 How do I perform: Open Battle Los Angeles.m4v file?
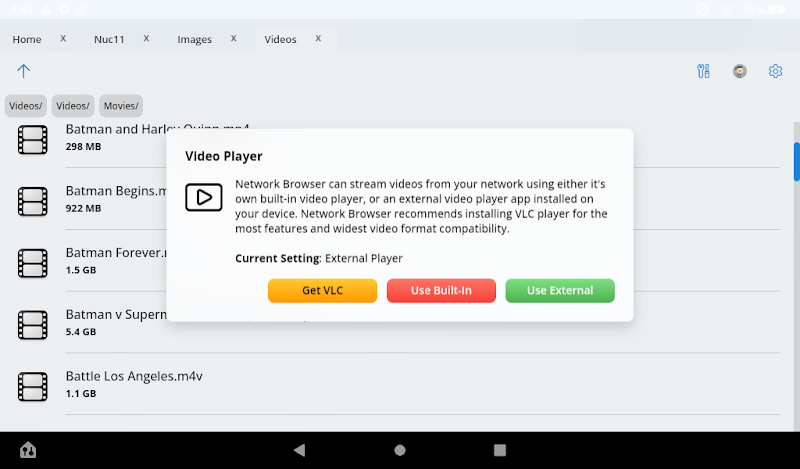(134, 376)
